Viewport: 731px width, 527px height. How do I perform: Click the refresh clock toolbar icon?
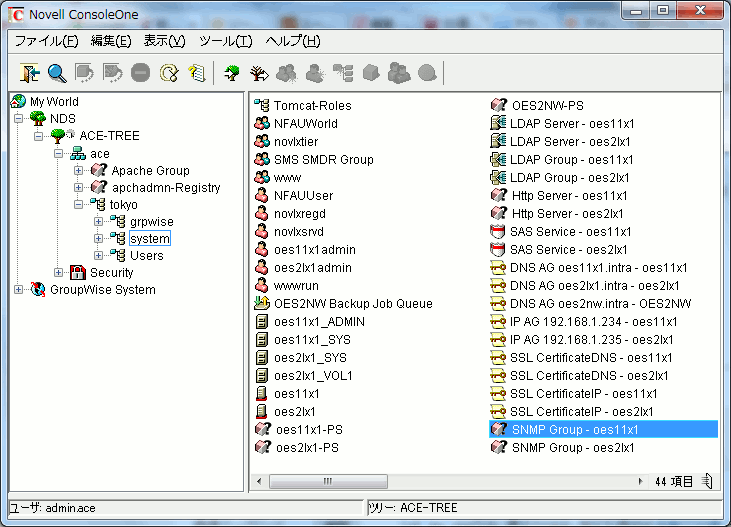click(168, 73)
